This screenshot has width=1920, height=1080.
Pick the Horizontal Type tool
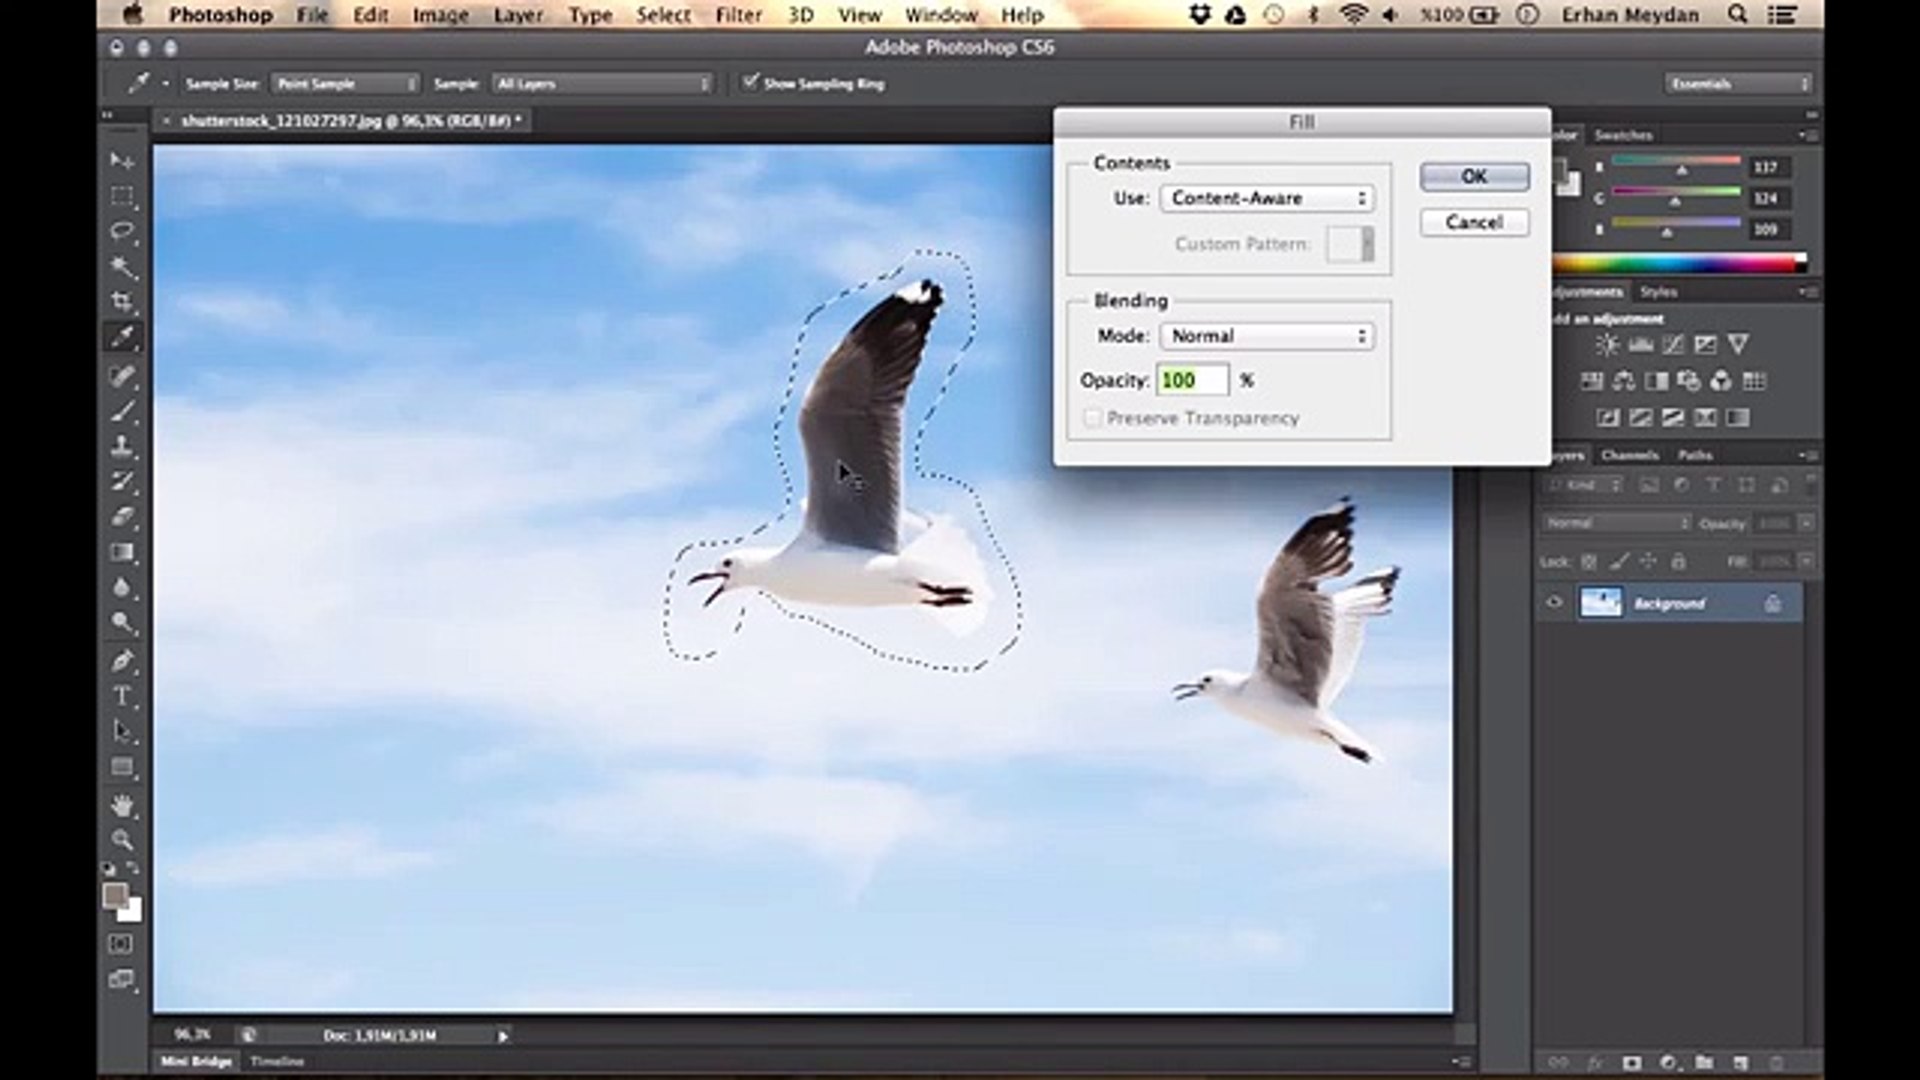[122, 696]
